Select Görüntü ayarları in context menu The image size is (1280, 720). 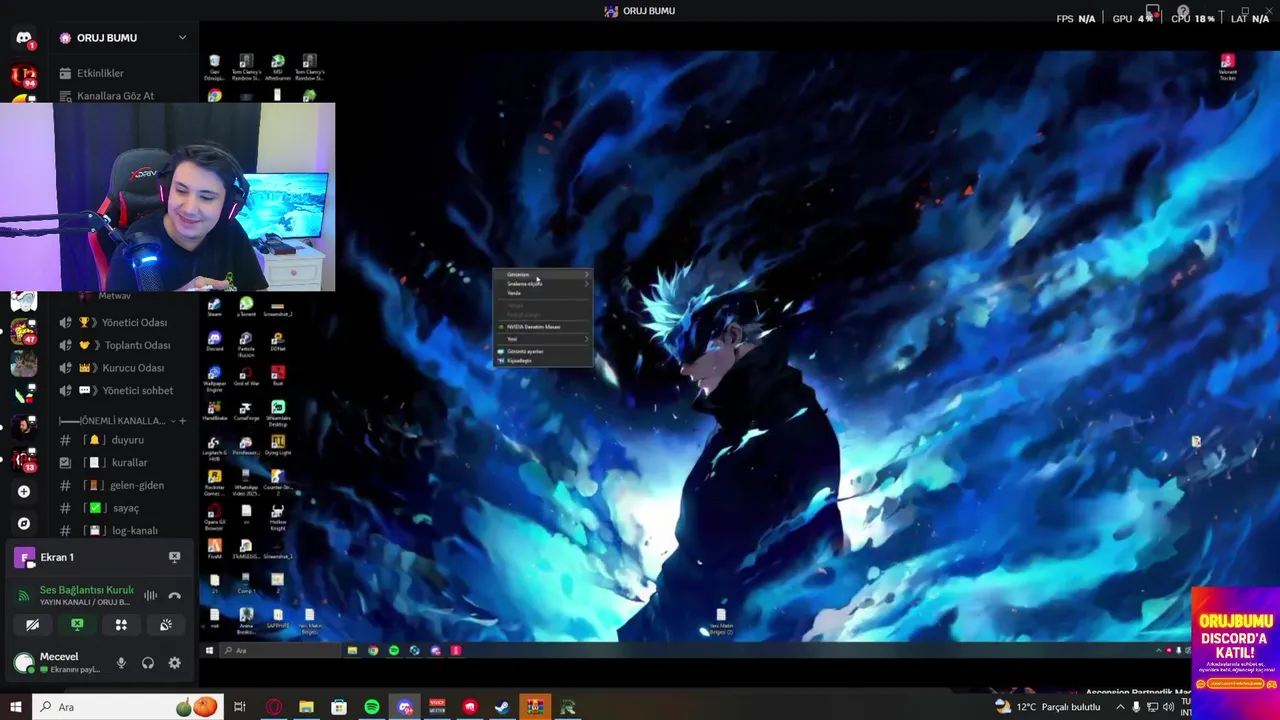(x=543, y=352)
